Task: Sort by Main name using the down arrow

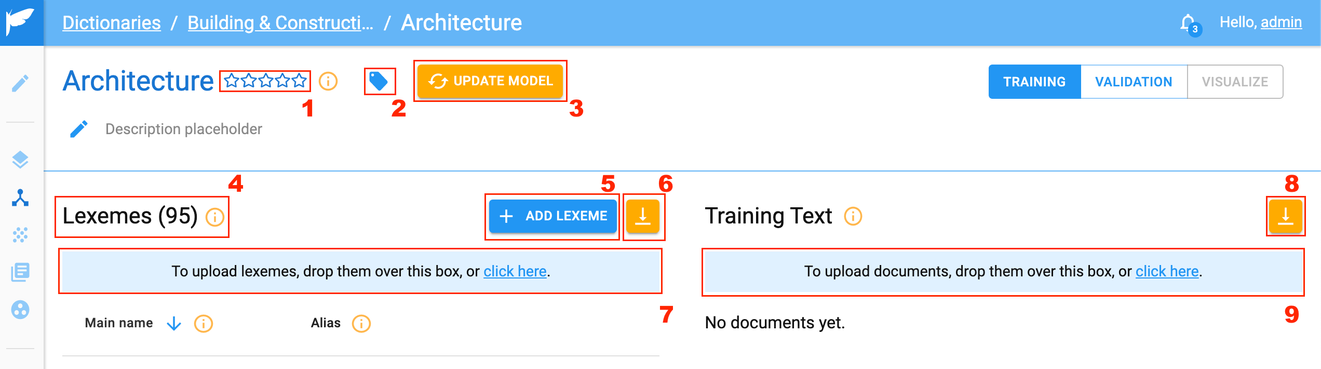Action: [173, 323]
